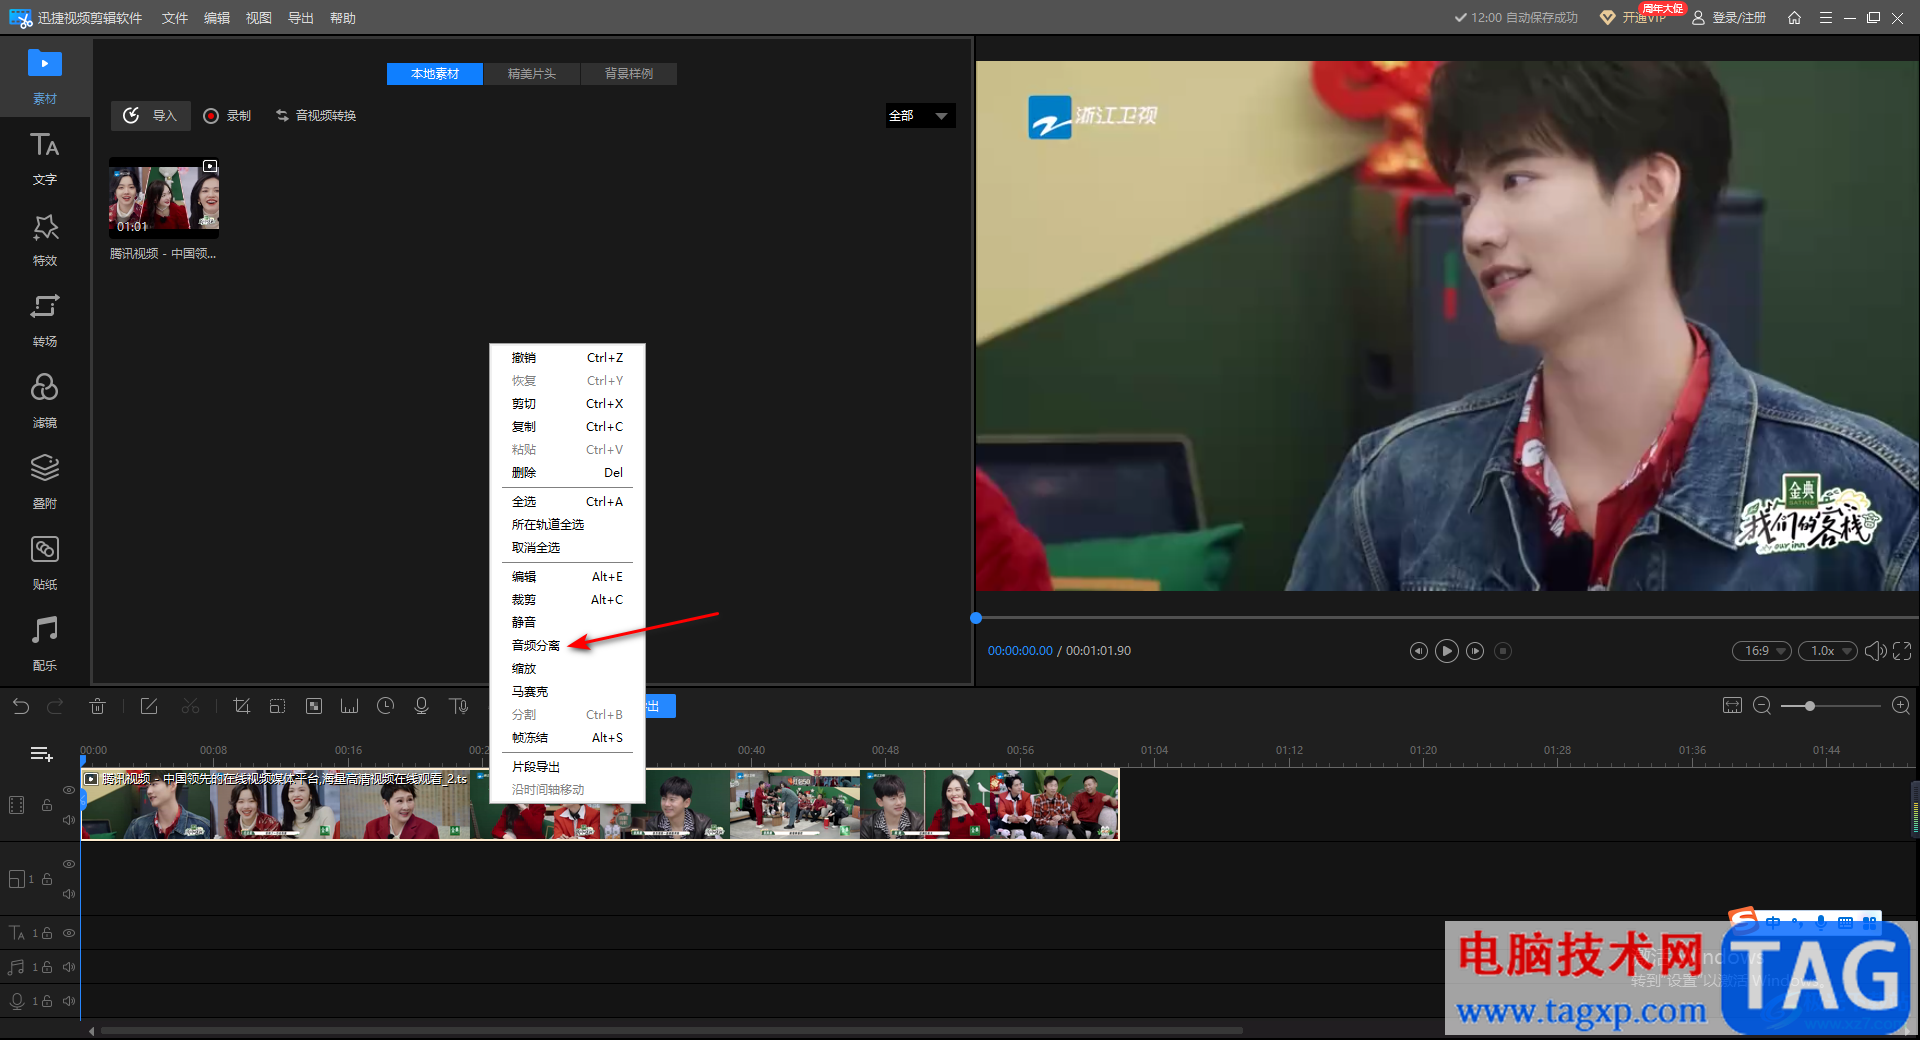Choose 静音 from the context menu
The image size is (1920, 1040).
[x=567, y=622]
